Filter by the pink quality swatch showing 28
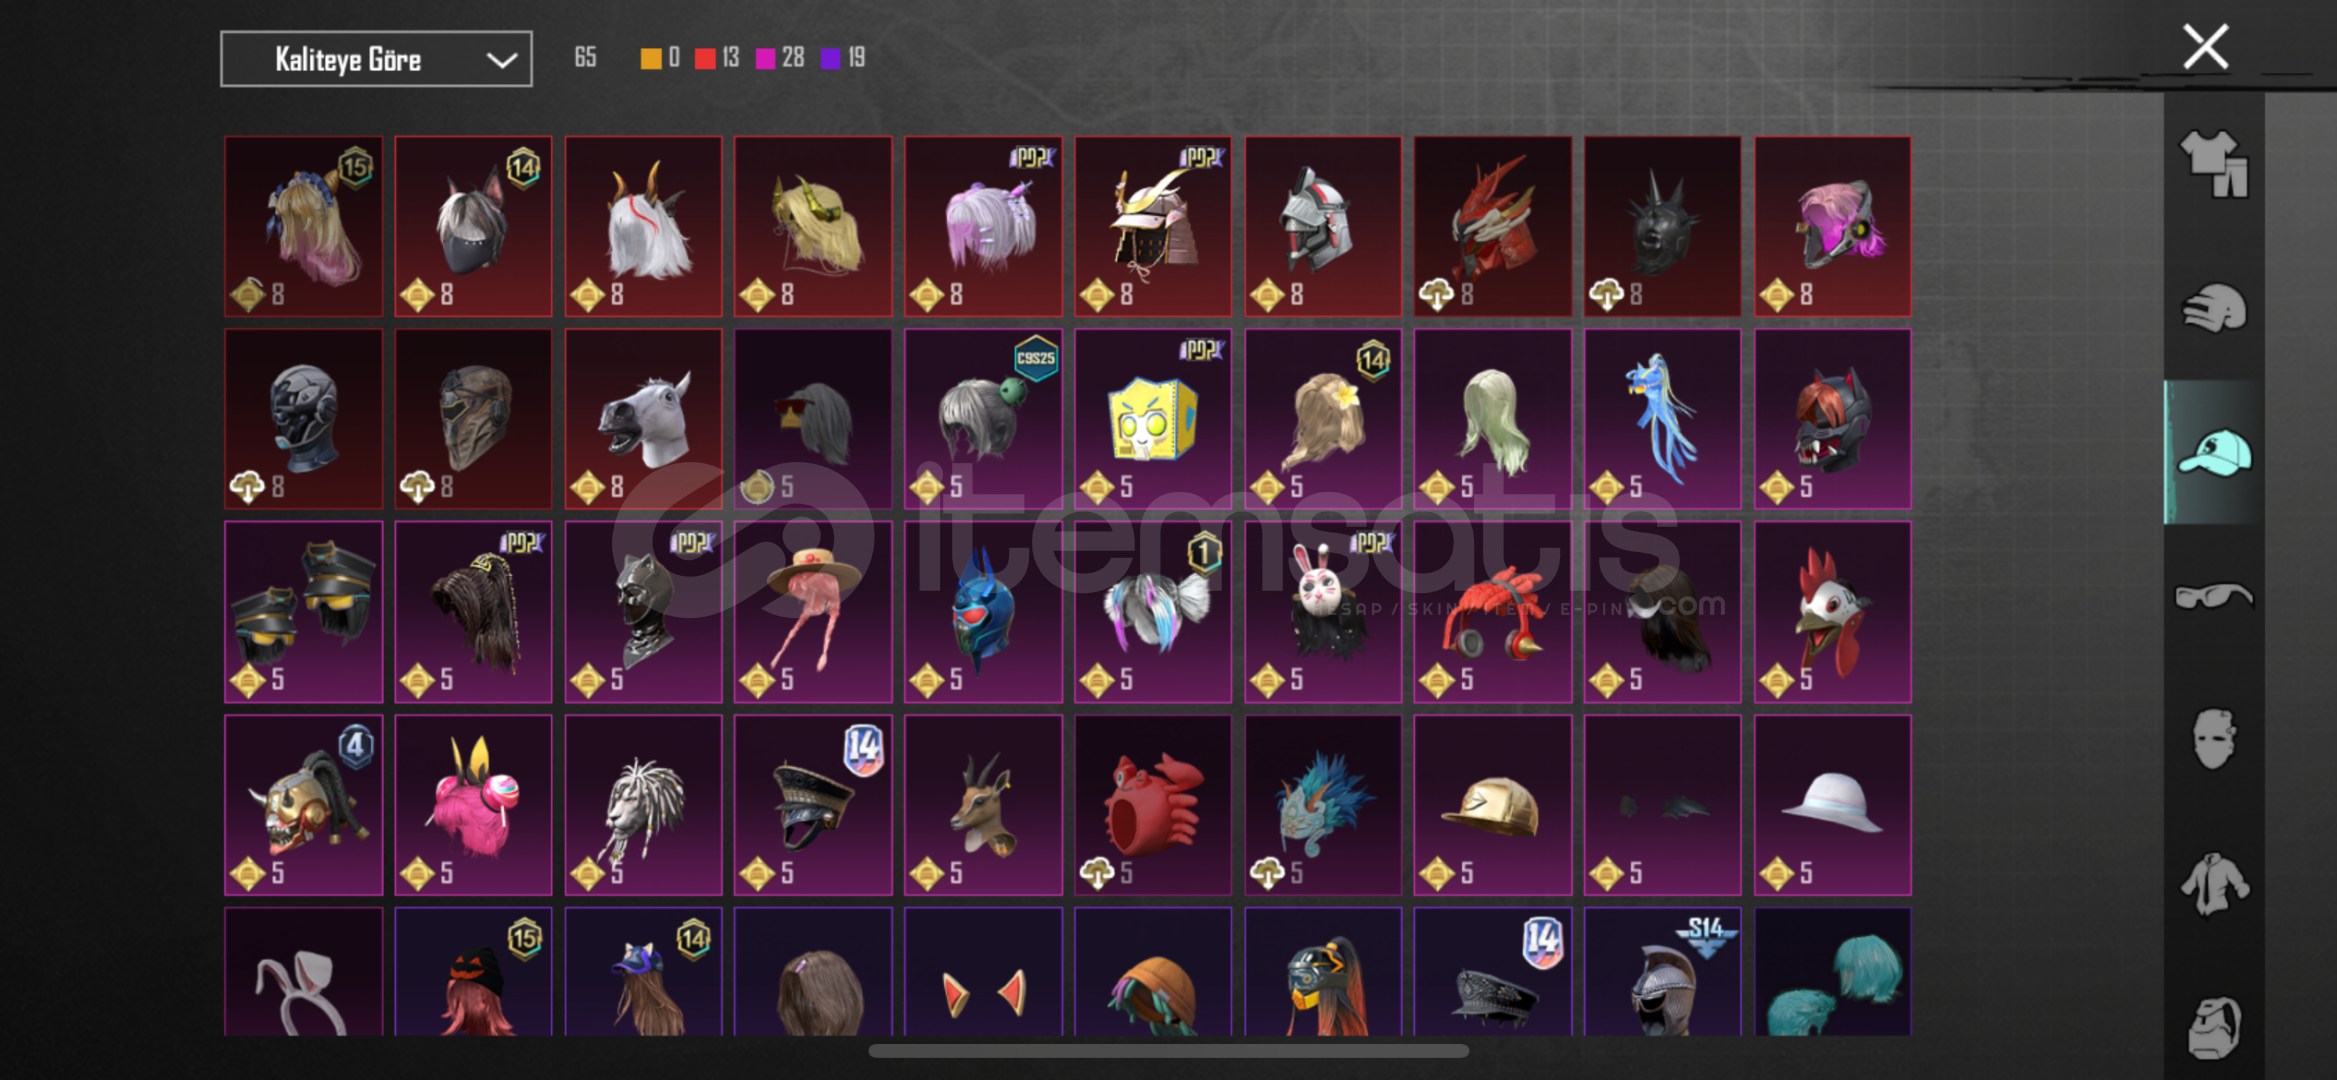Image resolution: width=2337 pixels, height=1080 pixels. click(780, 58)
